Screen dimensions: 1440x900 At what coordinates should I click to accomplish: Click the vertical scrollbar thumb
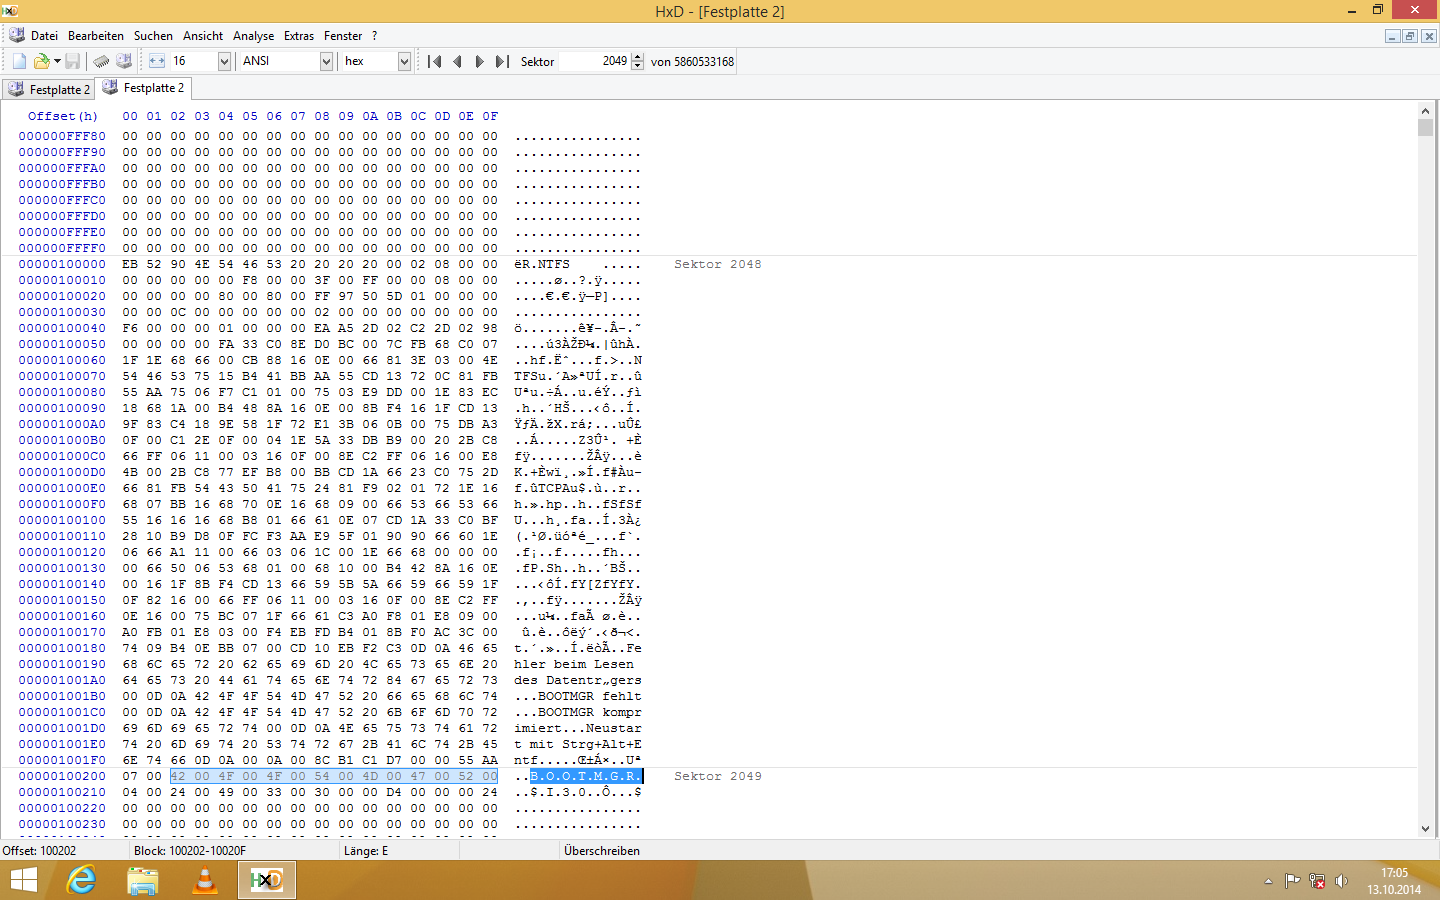[1425, 127]
